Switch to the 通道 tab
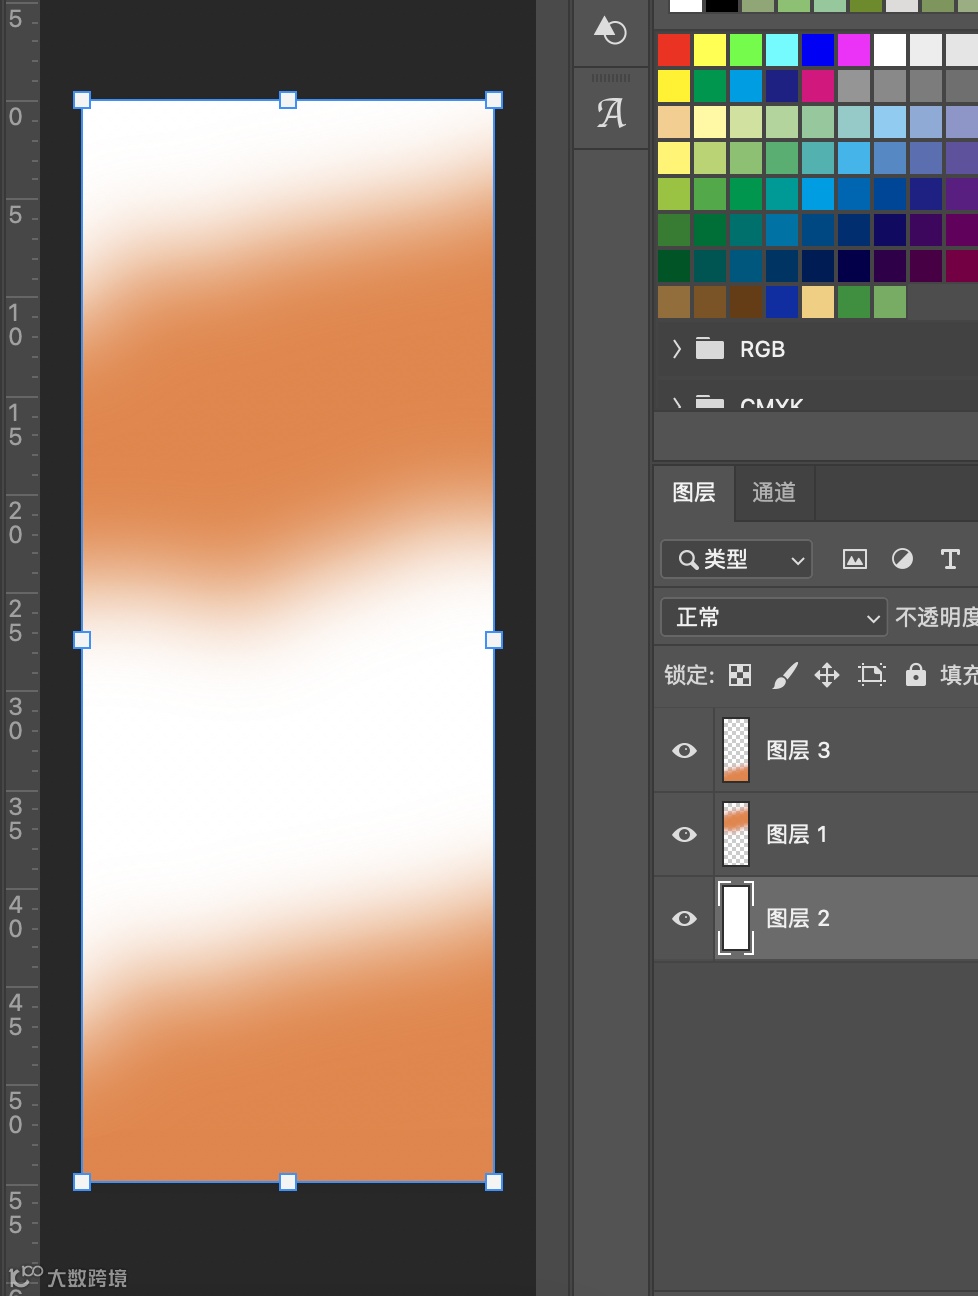Screen dimensions: 978x1296 (774, 493)
